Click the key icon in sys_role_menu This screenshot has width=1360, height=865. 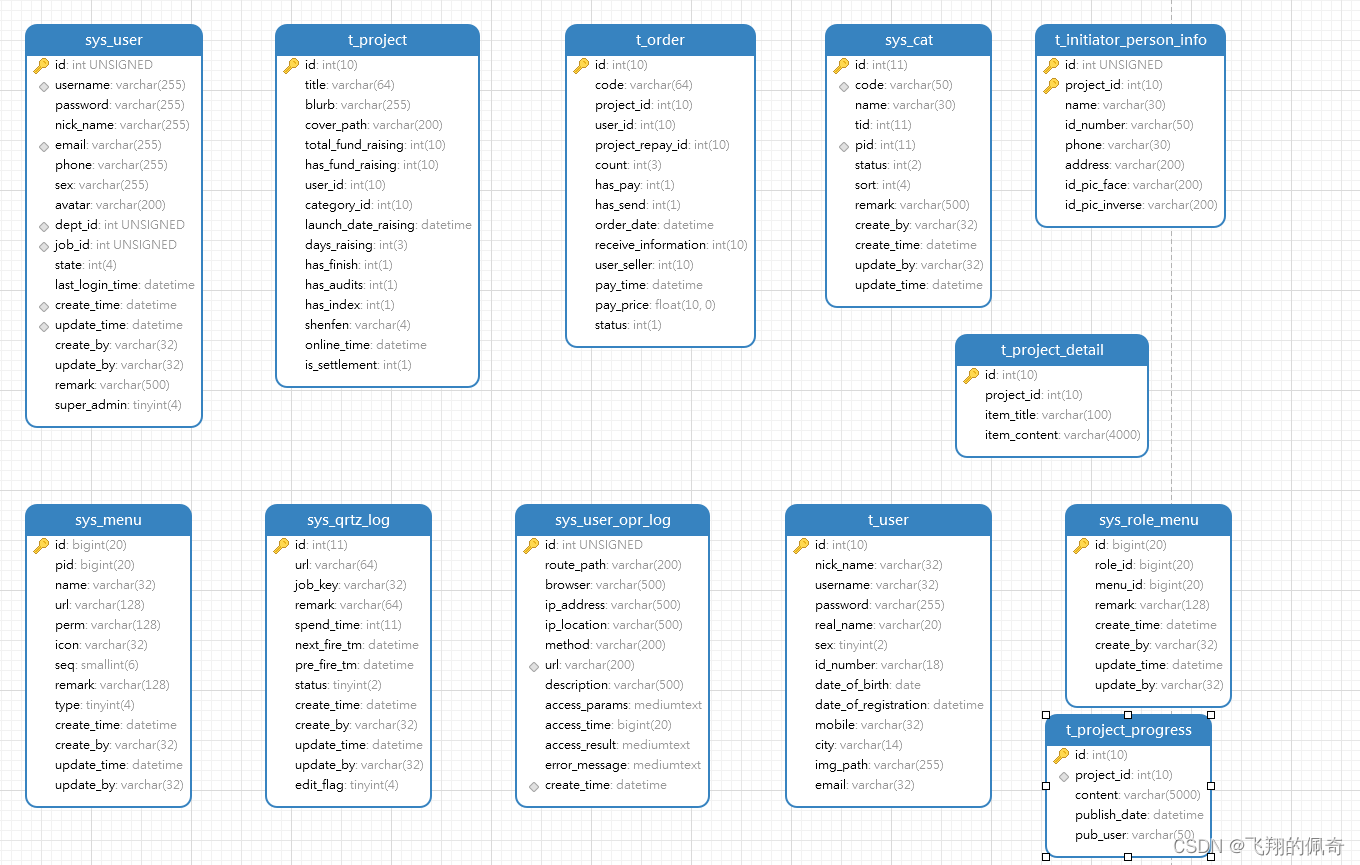1081,545
